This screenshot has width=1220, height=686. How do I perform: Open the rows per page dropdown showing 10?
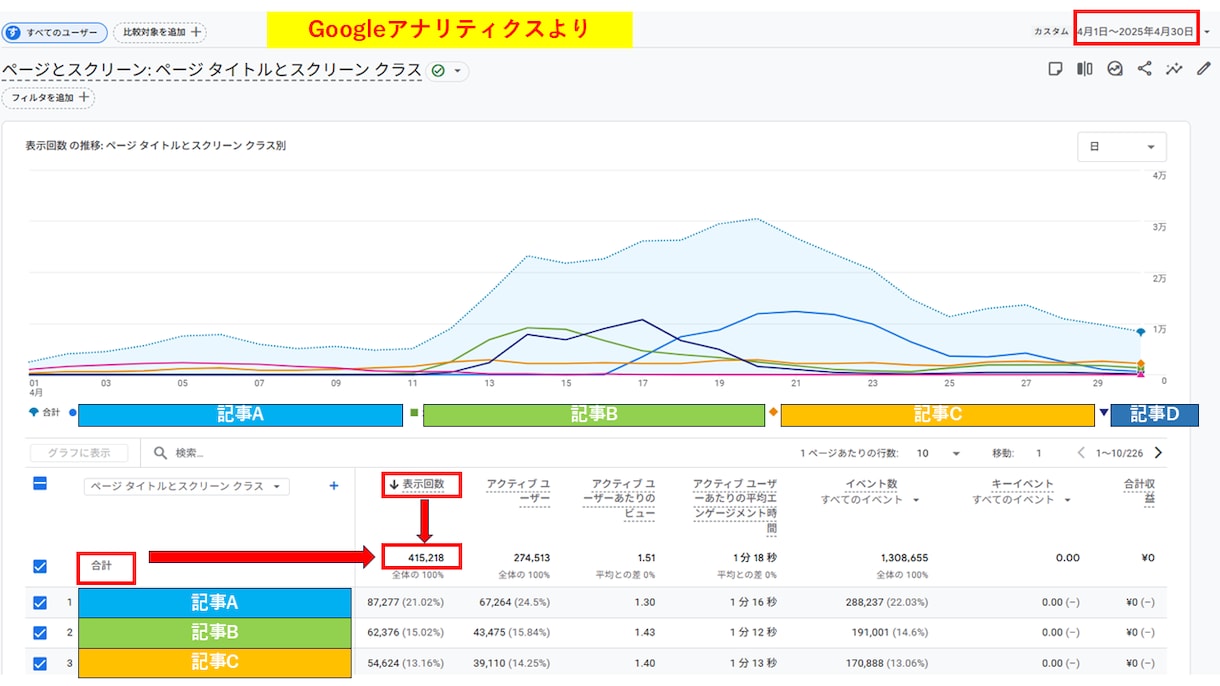click(x=938, y=453)
